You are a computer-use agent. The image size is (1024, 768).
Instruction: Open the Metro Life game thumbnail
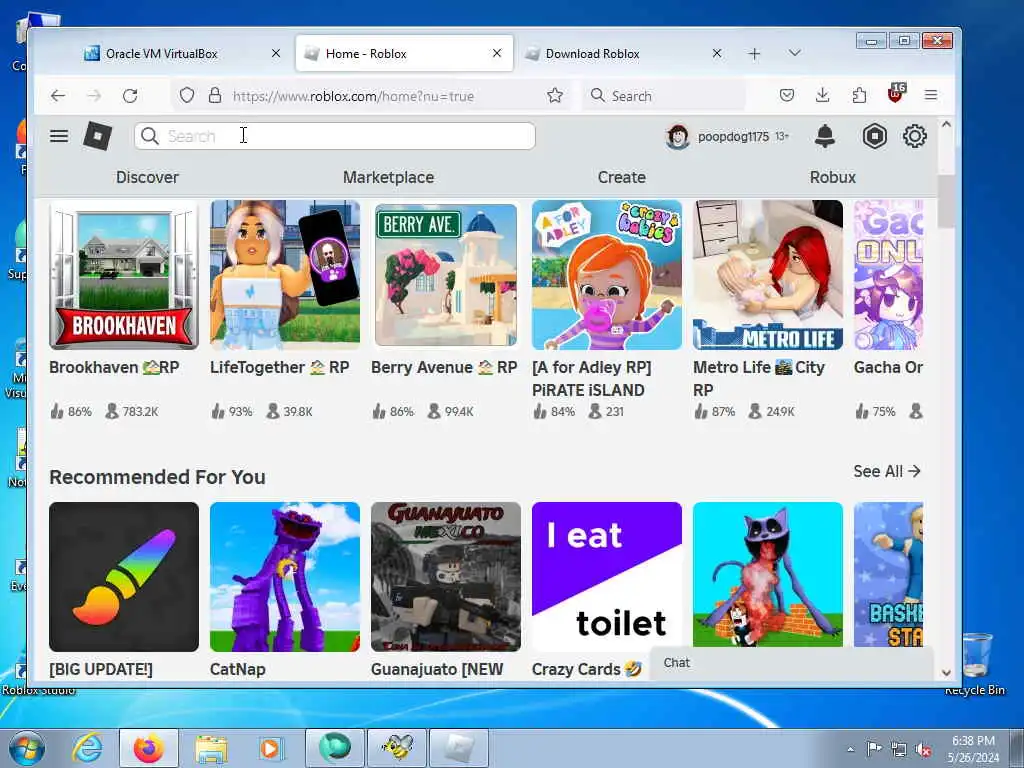pos(767,275)
